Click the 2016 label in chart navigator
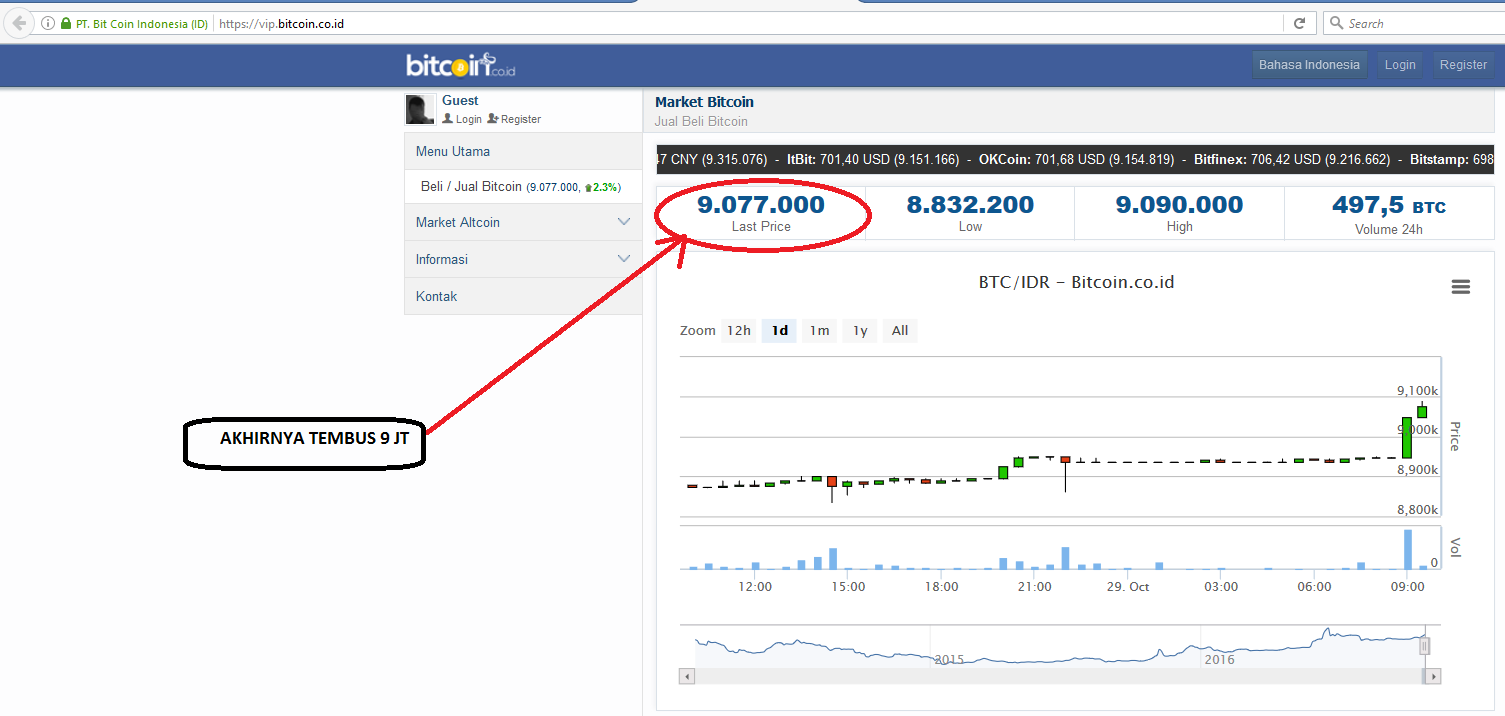 tap(1219, 659)
